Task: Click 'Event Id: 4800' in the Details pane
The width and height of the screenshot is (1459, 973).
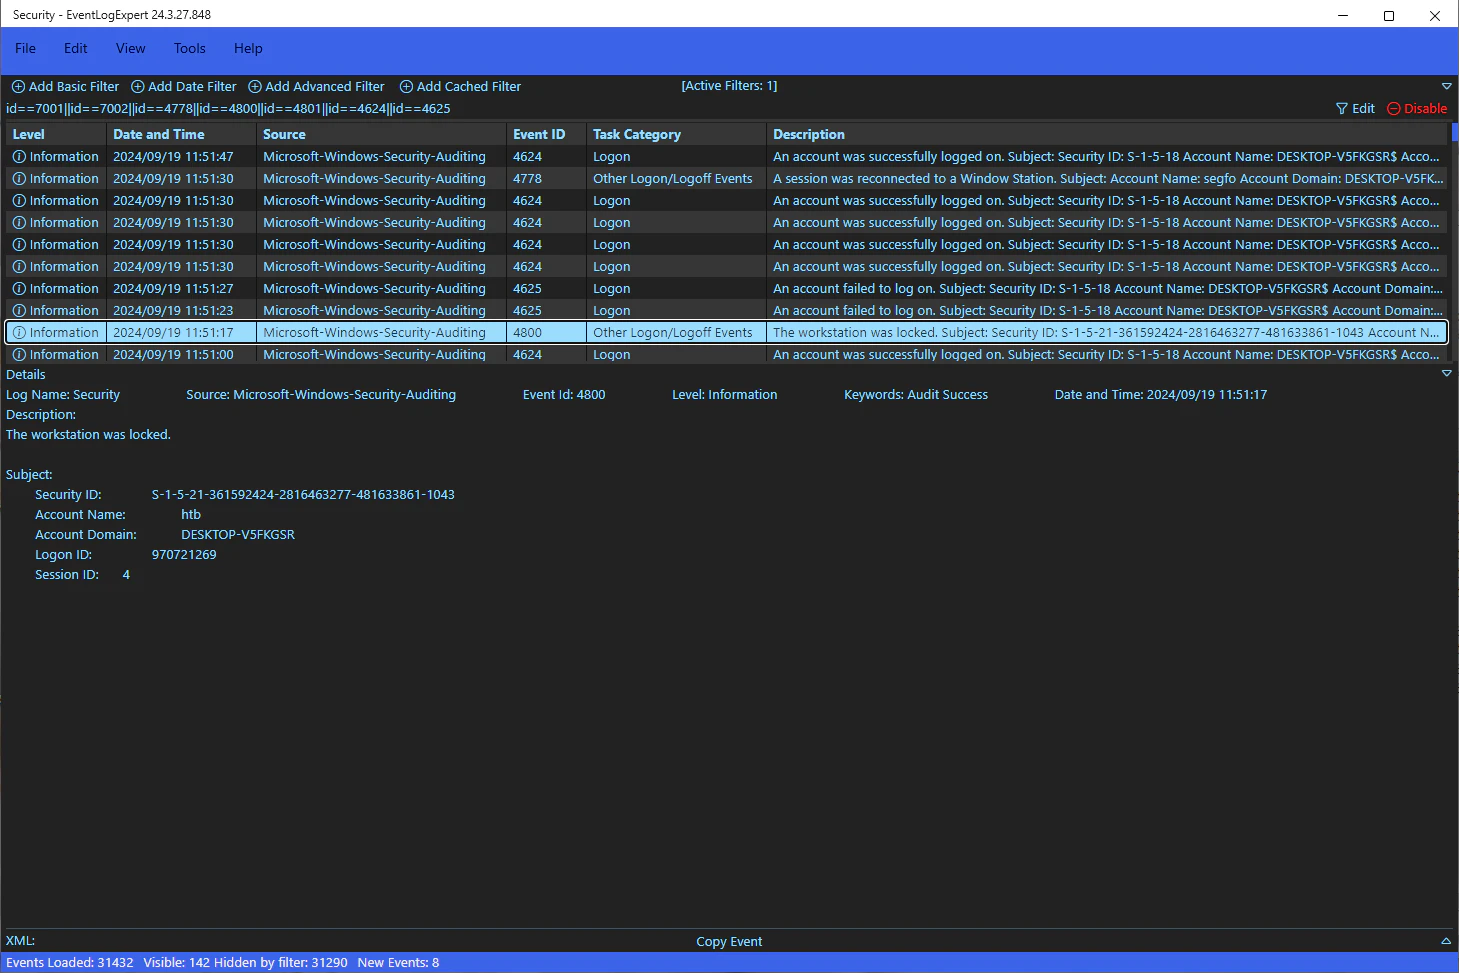Action: 564,395
